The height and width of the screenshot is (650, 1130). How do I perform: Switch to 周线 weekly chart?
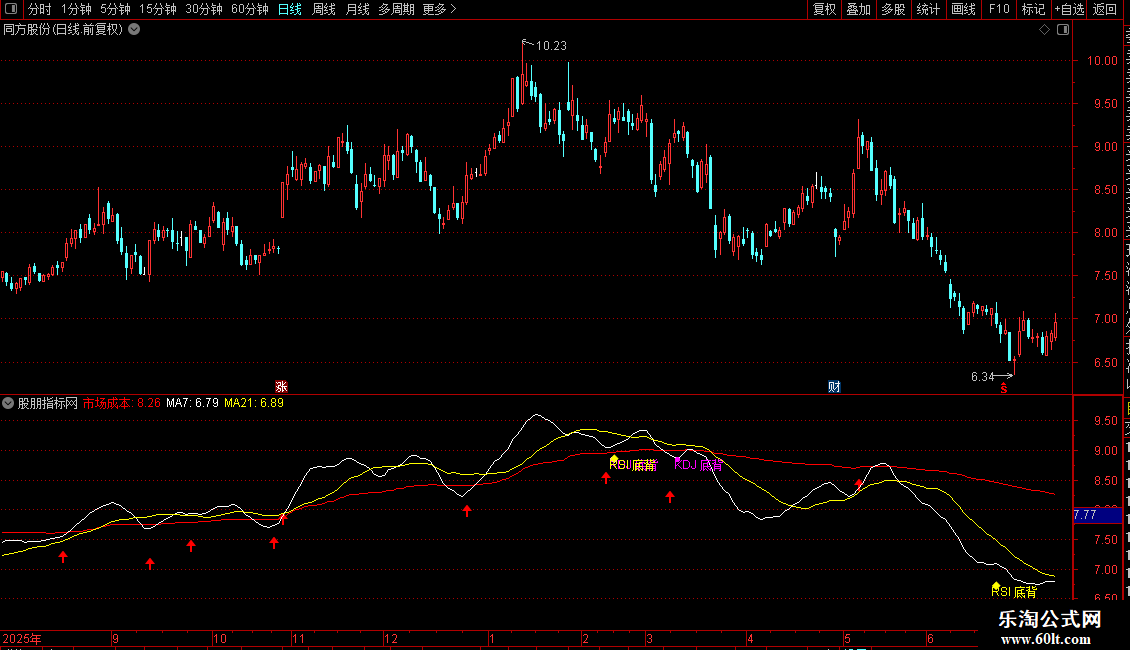click(324, 9)
